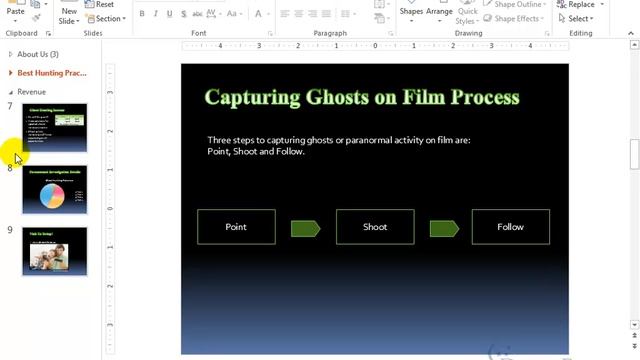Open the Select dropdown
The height and width of the screenshot is (360, 640).
click(576, 18)
